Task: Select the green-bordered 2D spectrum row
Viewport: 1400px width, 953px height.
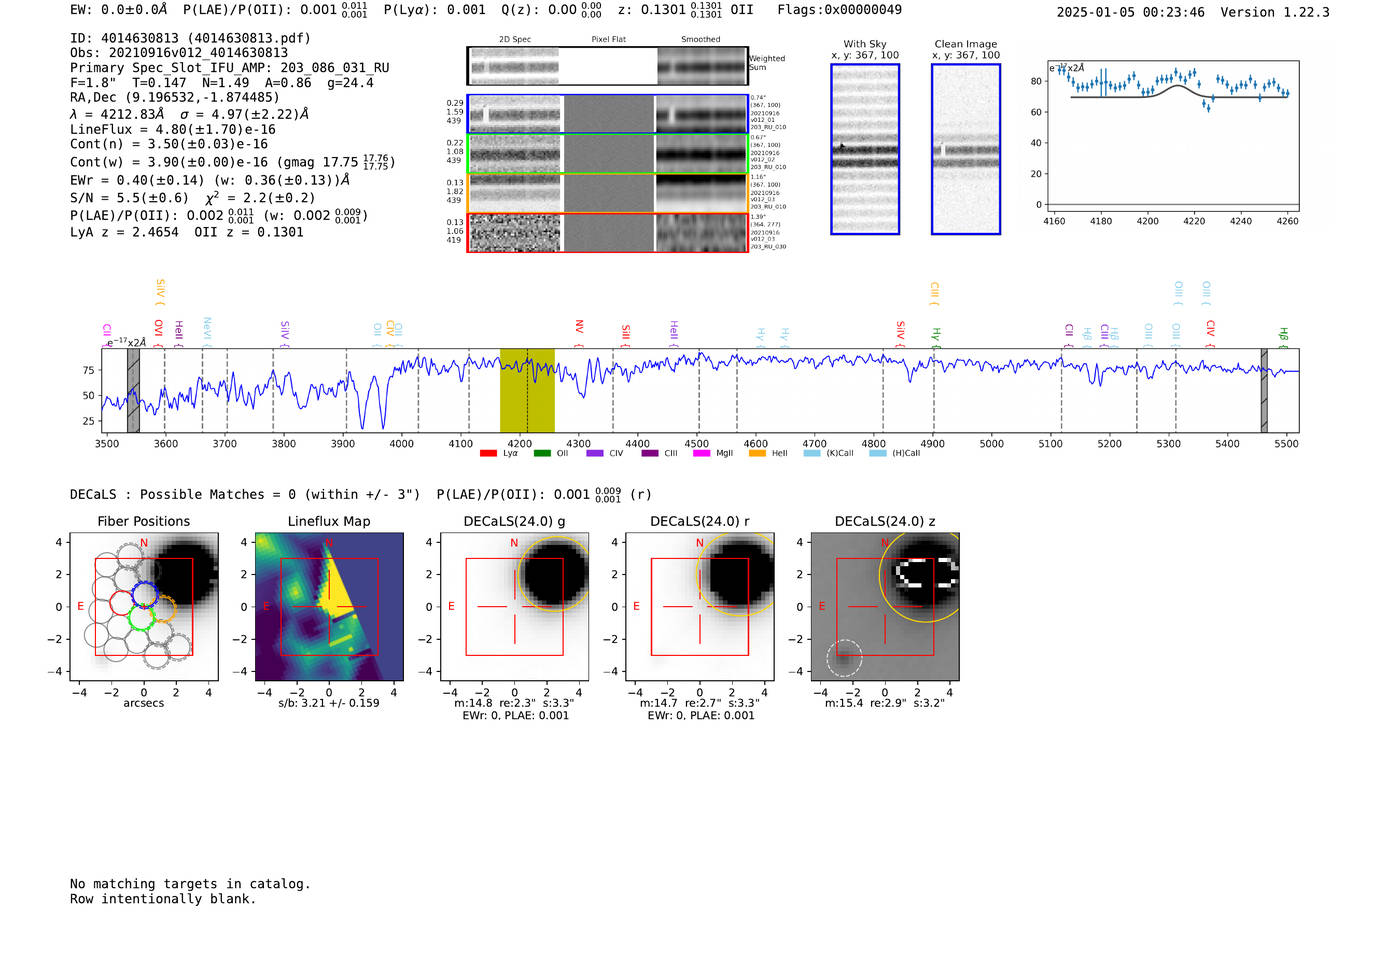Action: click(x=607, y=154)
